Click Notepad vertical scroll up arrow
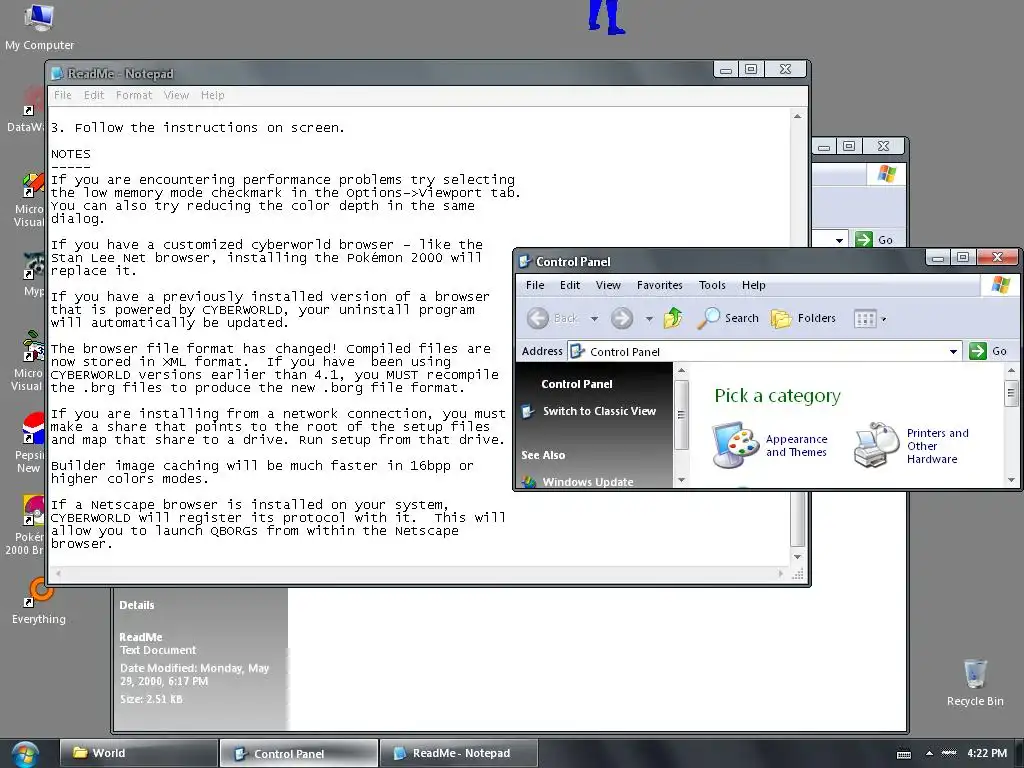1024x768 pixels. [797, 116]
